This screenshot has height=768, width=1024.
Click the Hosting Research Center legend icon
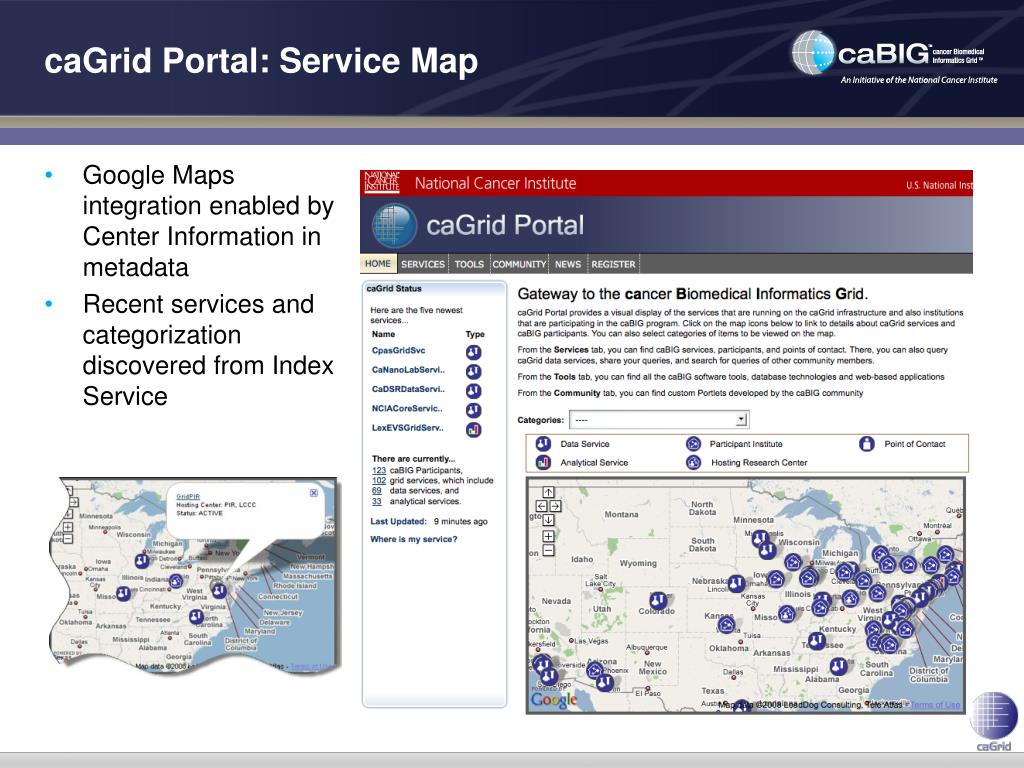tap(694, 462)
